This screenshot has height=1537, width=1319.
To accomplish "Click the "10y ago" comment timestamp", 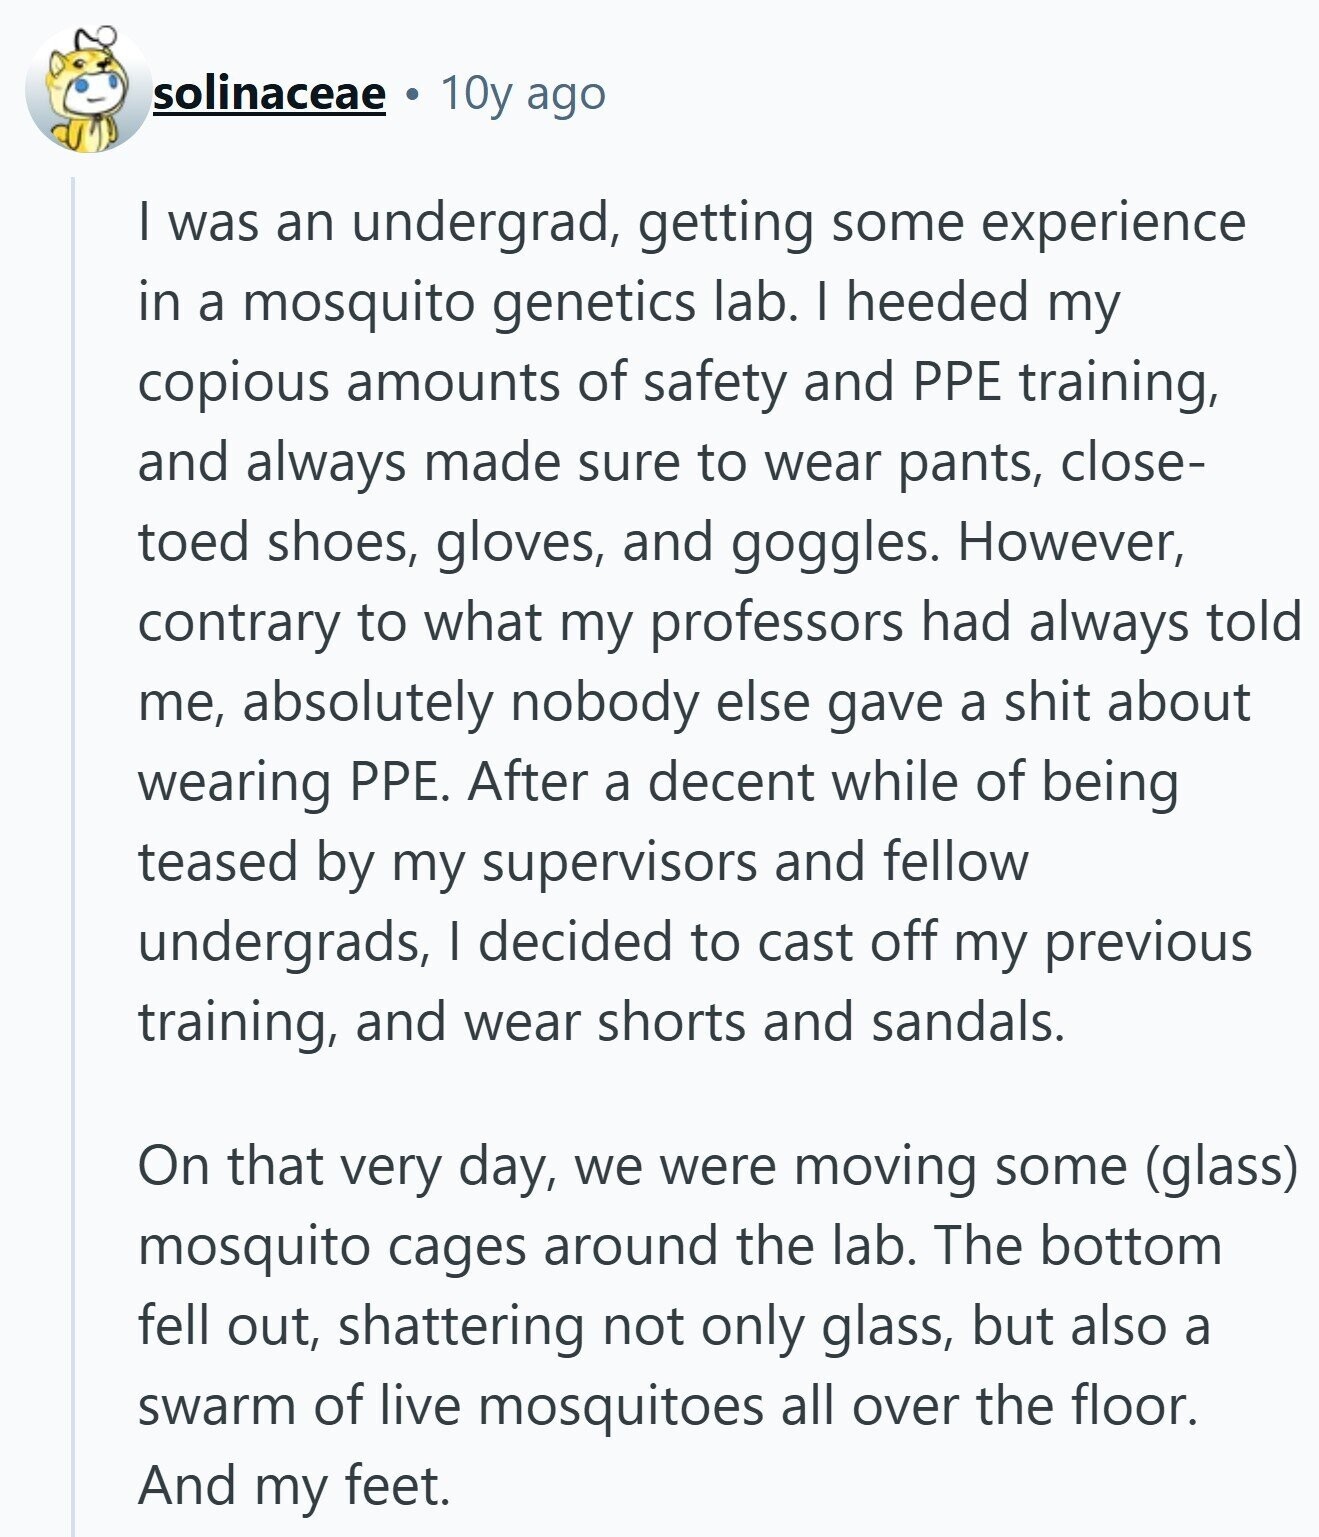I will 522,94.
